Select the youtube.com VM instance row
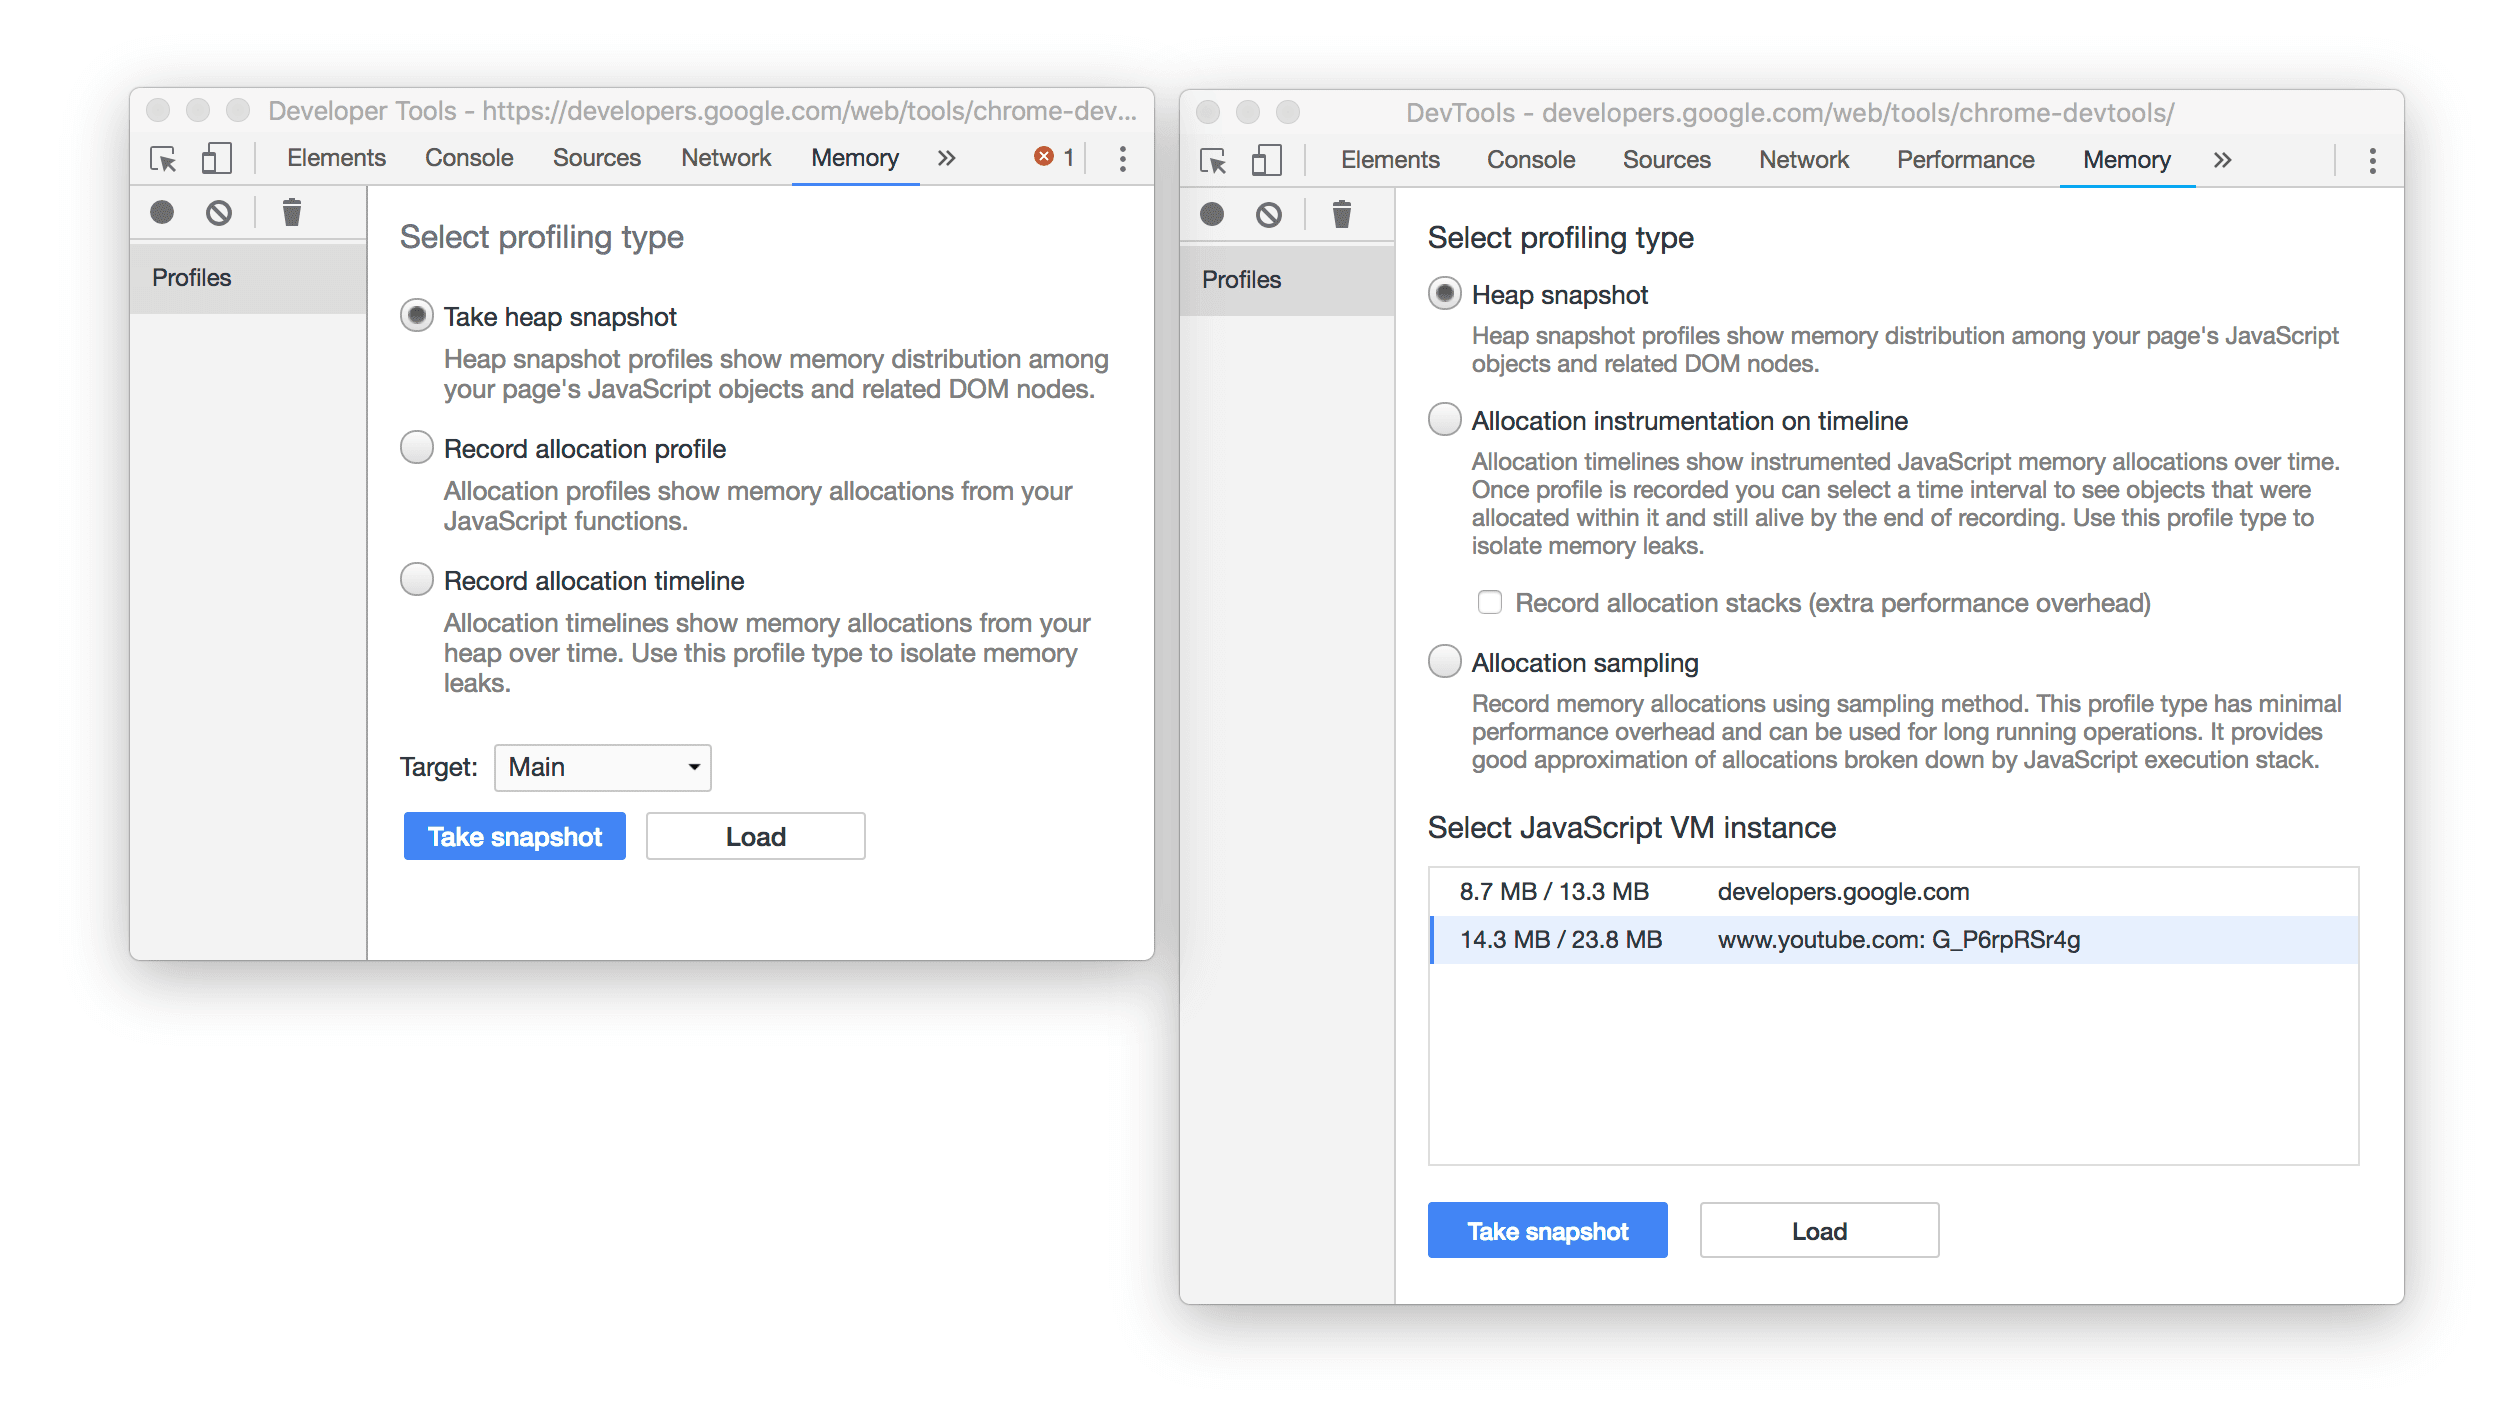Viewport: 2512px width, 1408px height. pos(1894,937)
